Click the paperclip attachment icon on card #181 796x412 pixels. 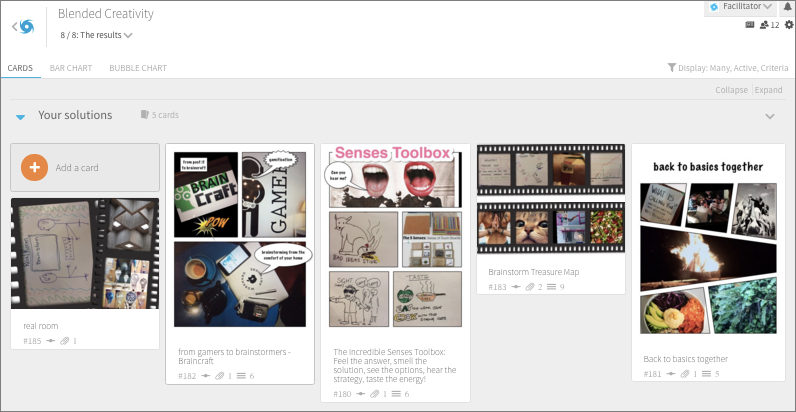[x=685, y=374]
